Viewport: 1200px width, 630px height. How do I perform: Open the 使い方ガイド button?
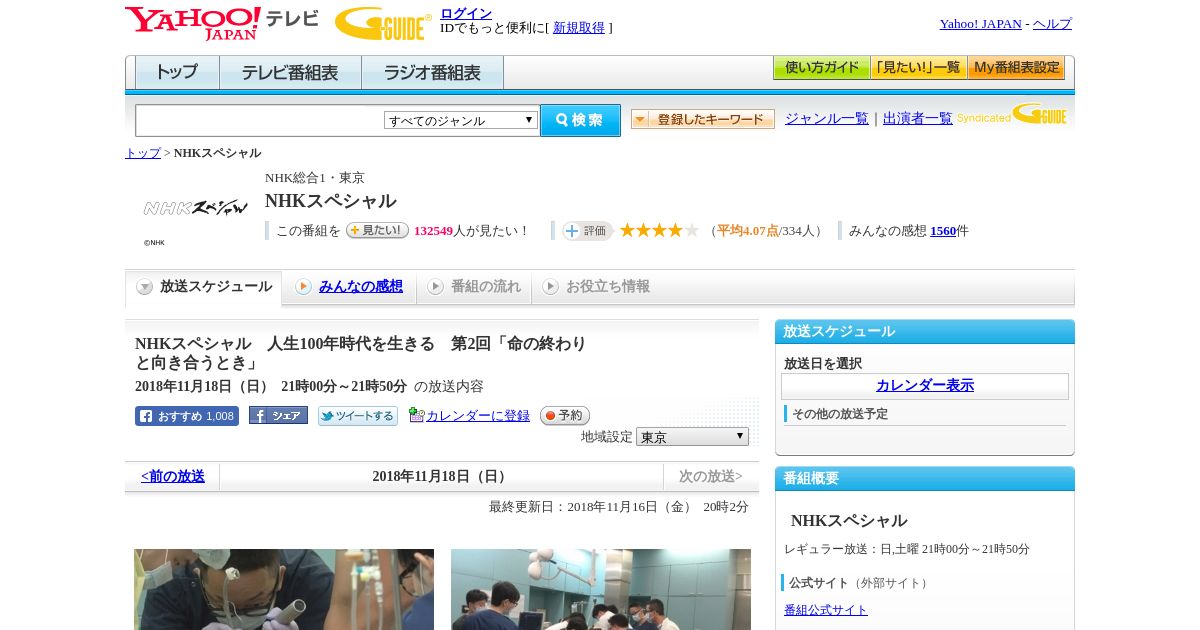click(821, 68)
